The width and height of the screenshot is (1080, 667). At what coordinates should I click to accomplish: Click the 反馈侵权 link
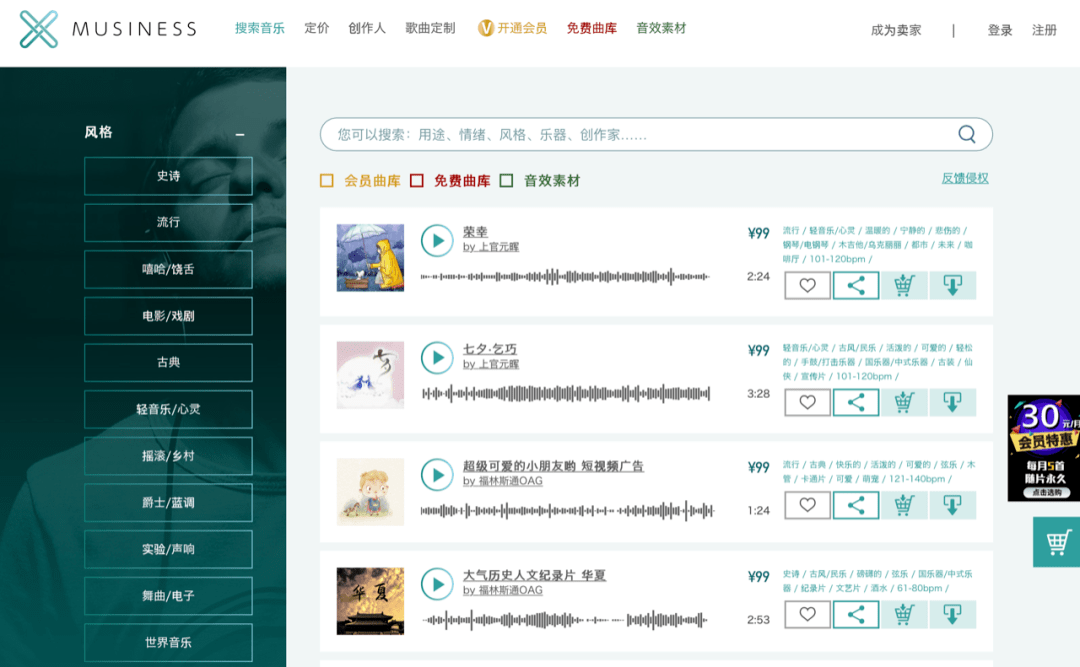pos(965,178)
